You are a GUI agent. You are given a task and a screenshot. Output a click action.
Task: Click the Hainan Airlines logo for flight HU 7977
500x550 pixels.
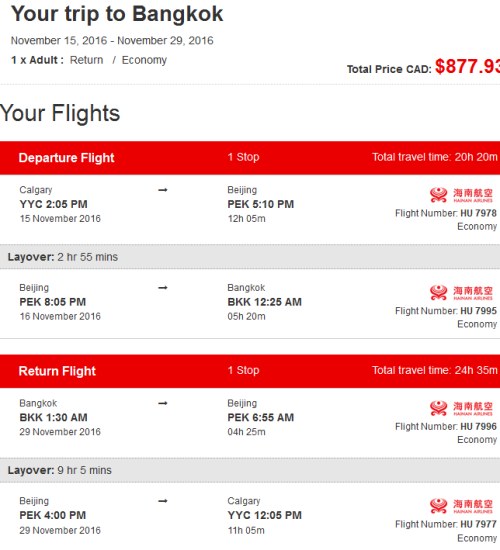pos(461,506)
